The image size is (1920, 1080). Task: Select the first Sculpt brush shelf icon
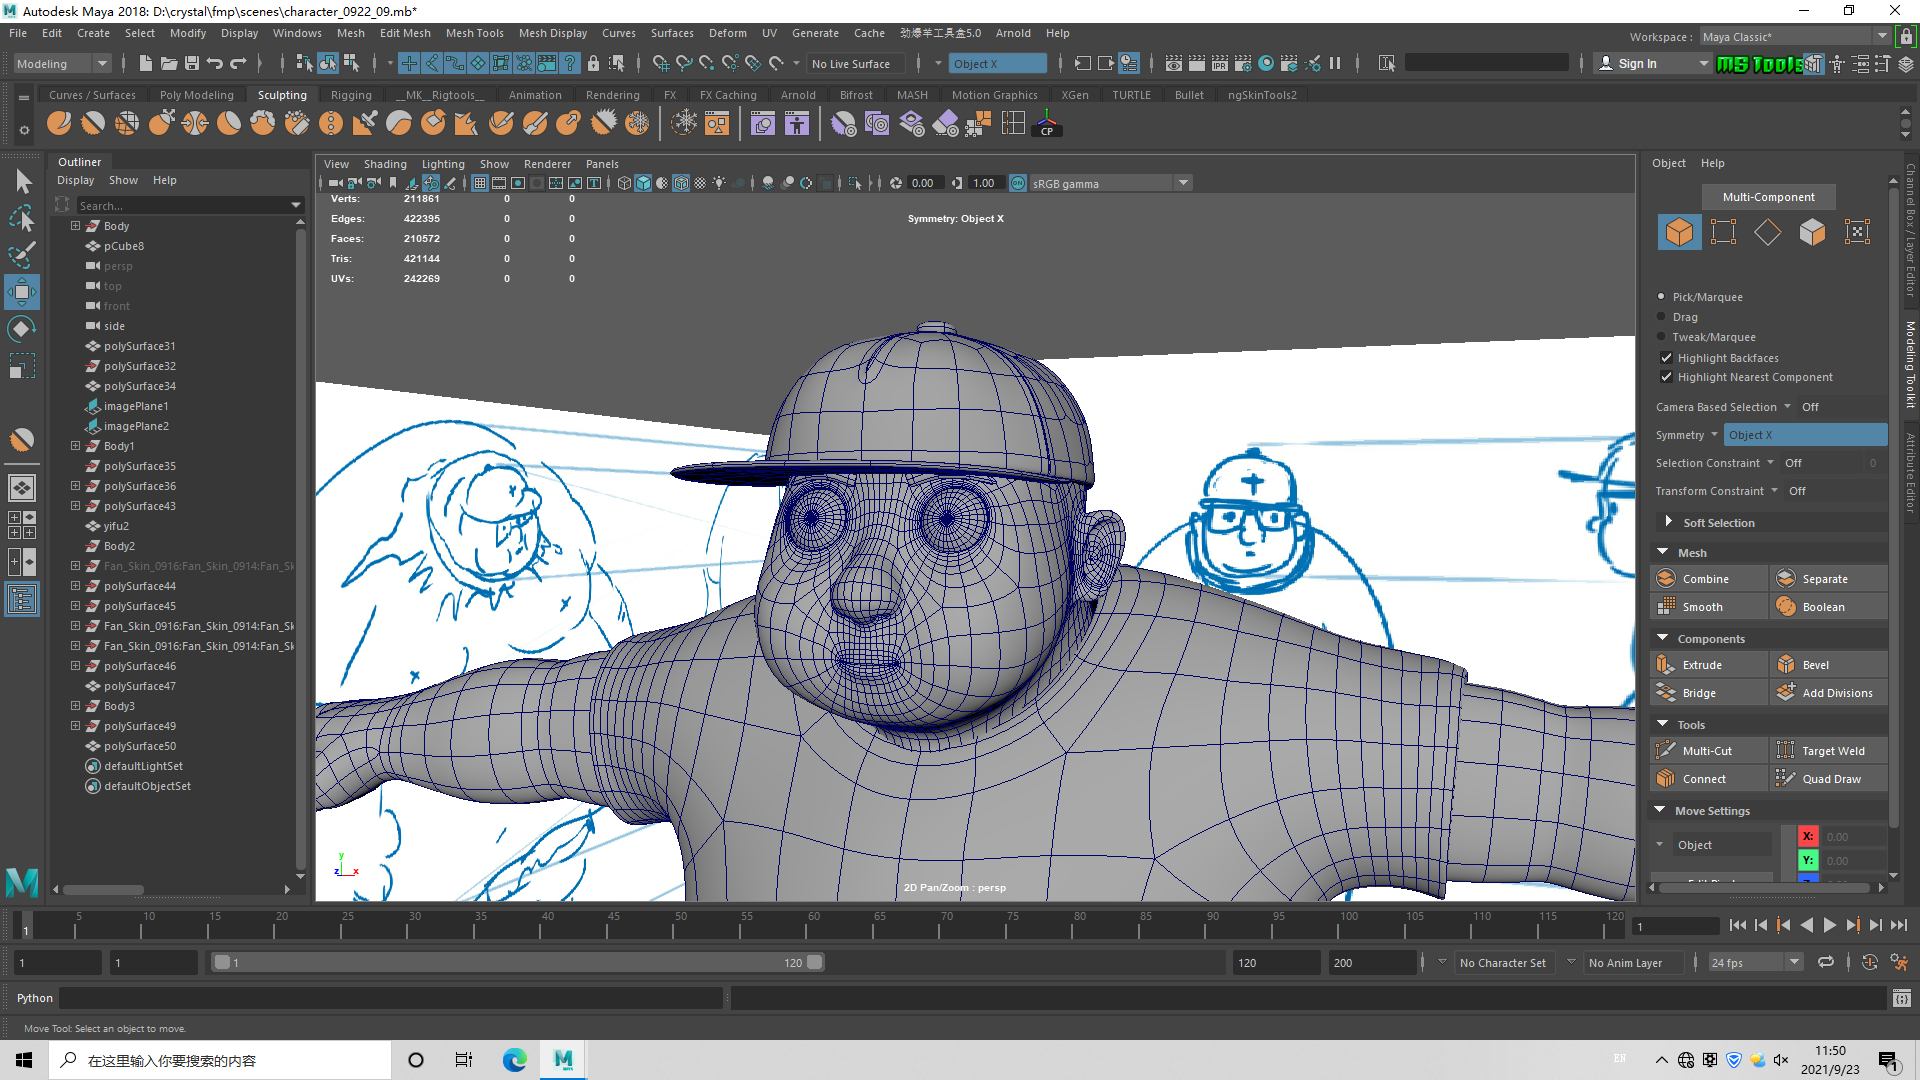coord(60,124)
